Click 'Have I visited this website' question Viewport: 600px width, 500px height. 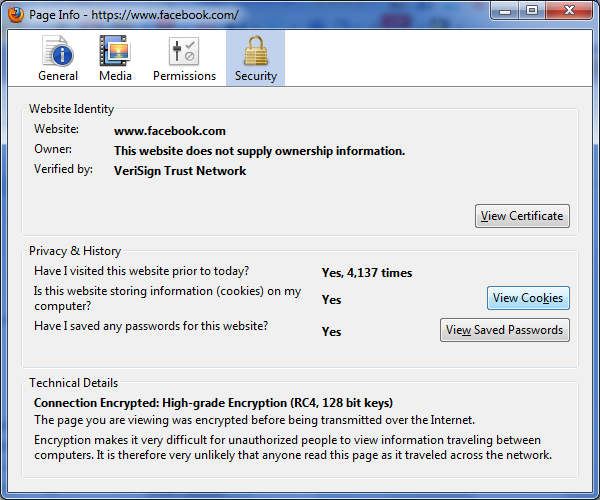point(141,271)
